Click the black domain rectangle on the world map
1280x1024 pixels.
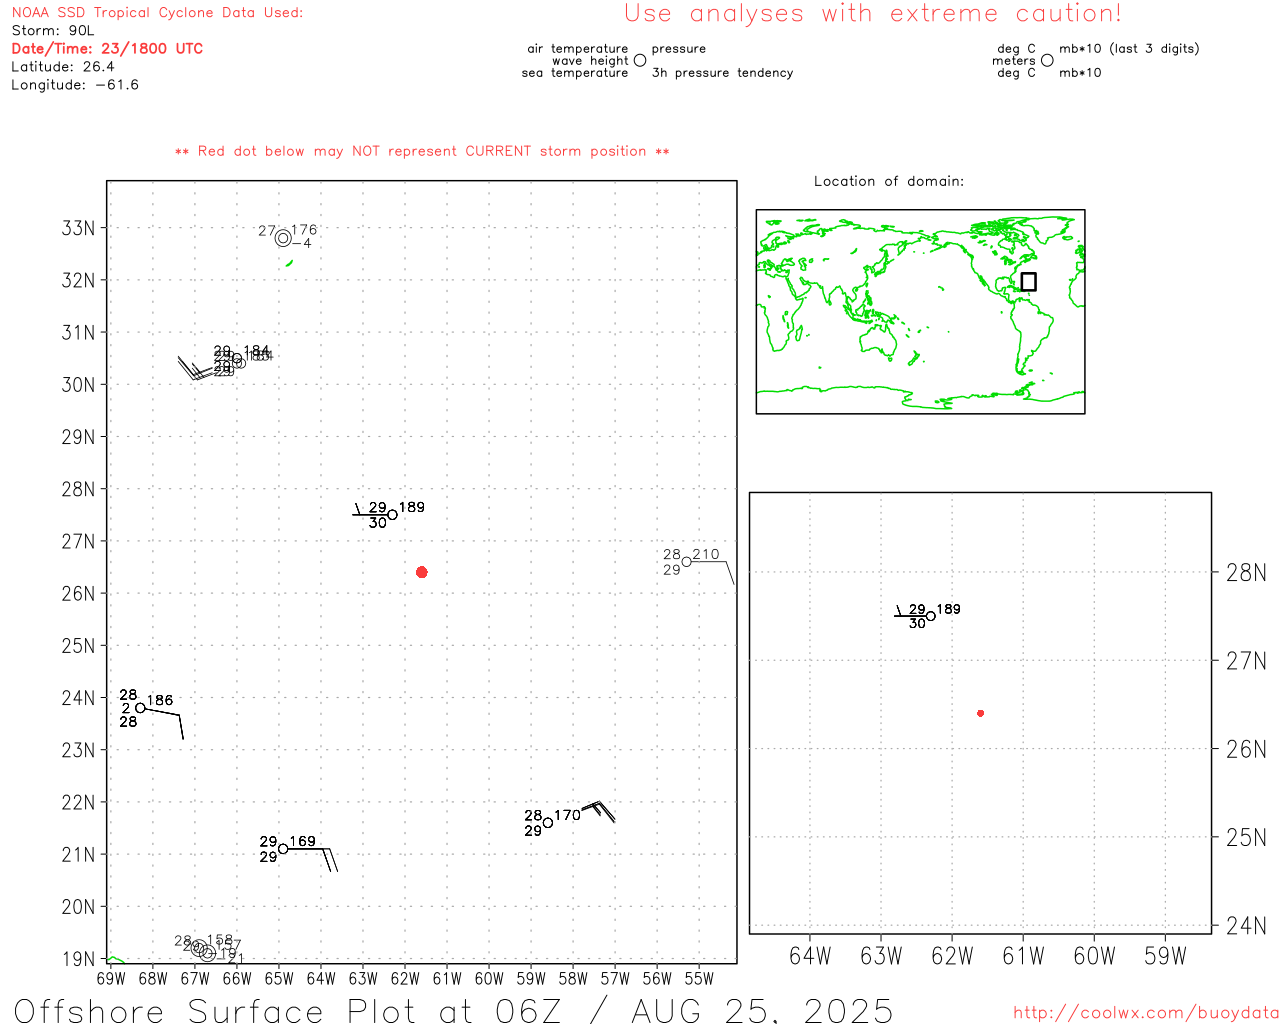coord(1028,282)
